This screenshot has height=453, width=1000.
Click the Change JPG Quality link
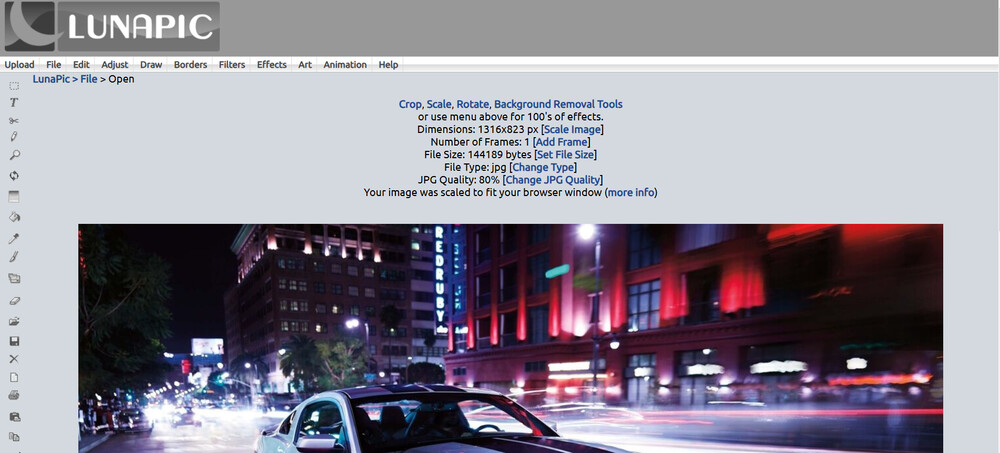click(x=552, y=180)
